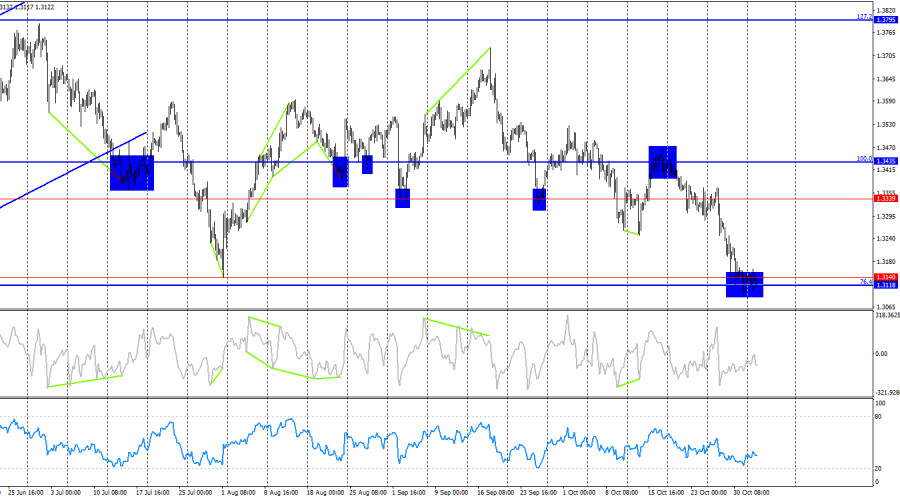Click the 1.3295 price scale value
The height and width of the screenshot is (500, 900).
886,216
